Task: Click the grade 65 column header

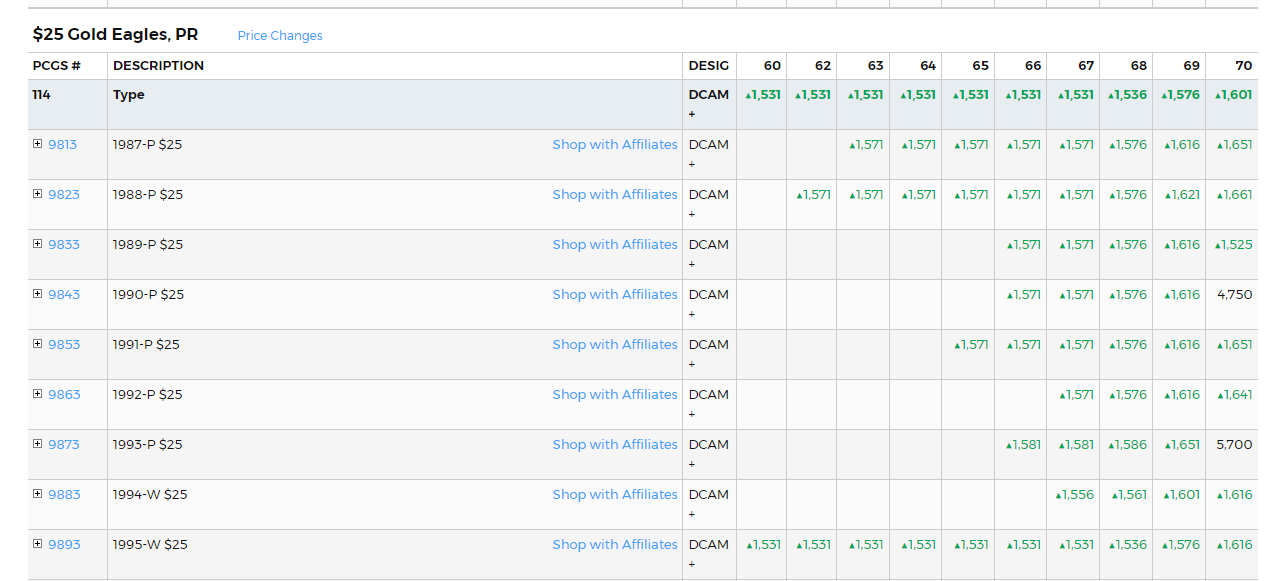Action: point(980,66)
